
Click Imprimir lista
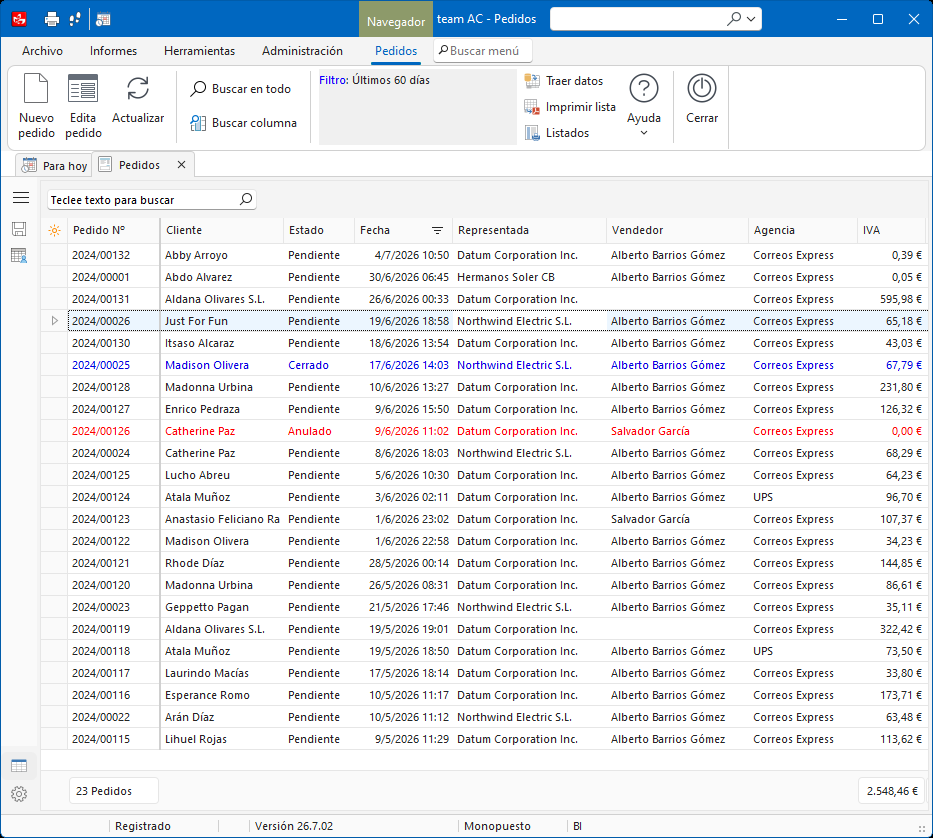[x=570, y=107]
